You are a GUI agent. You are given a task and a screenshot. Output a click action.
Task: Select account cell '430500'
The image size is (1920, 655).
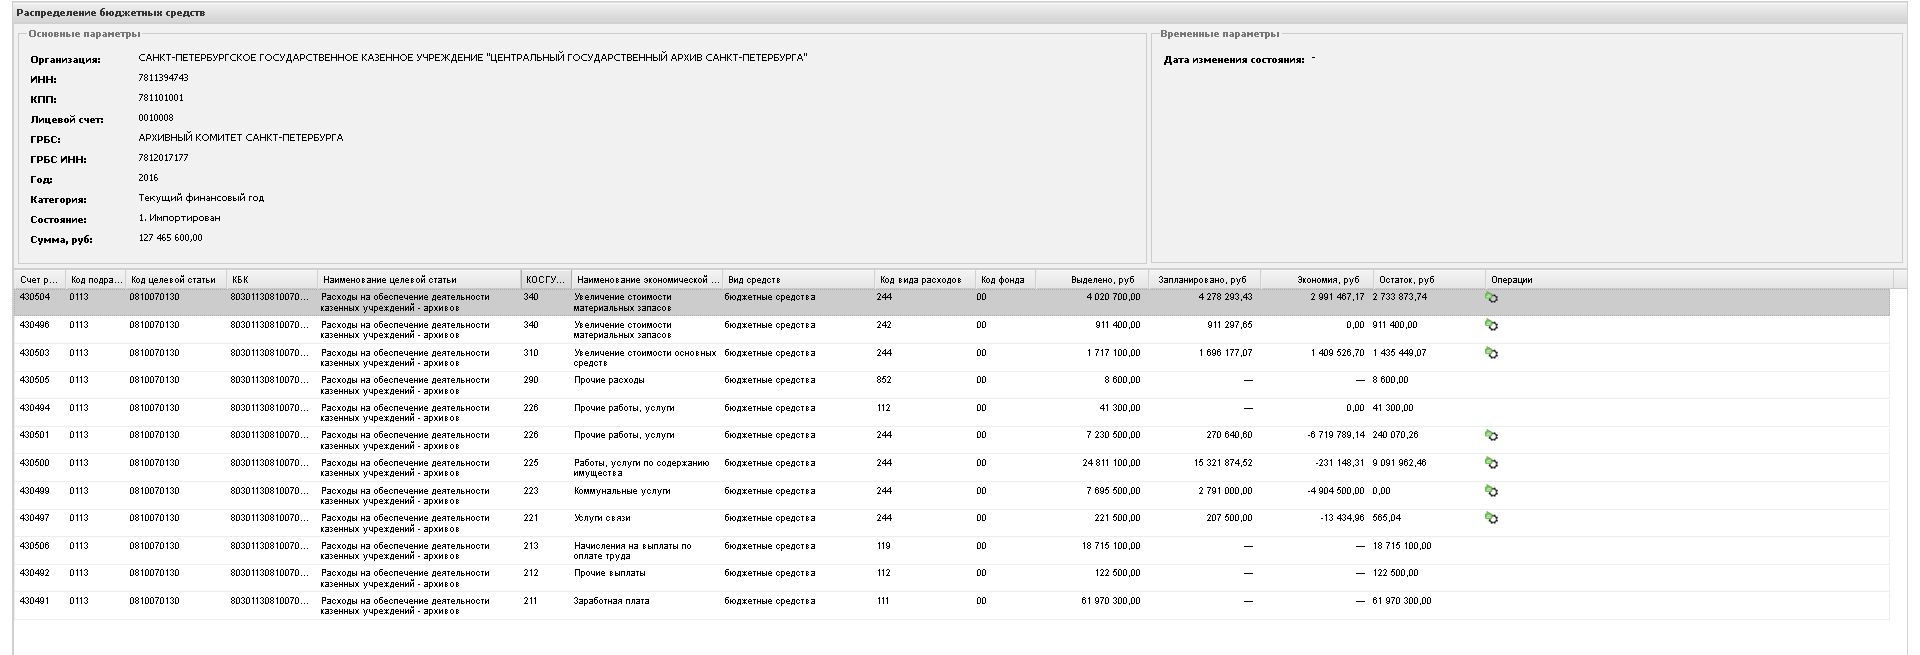click(x=35, y=463)
